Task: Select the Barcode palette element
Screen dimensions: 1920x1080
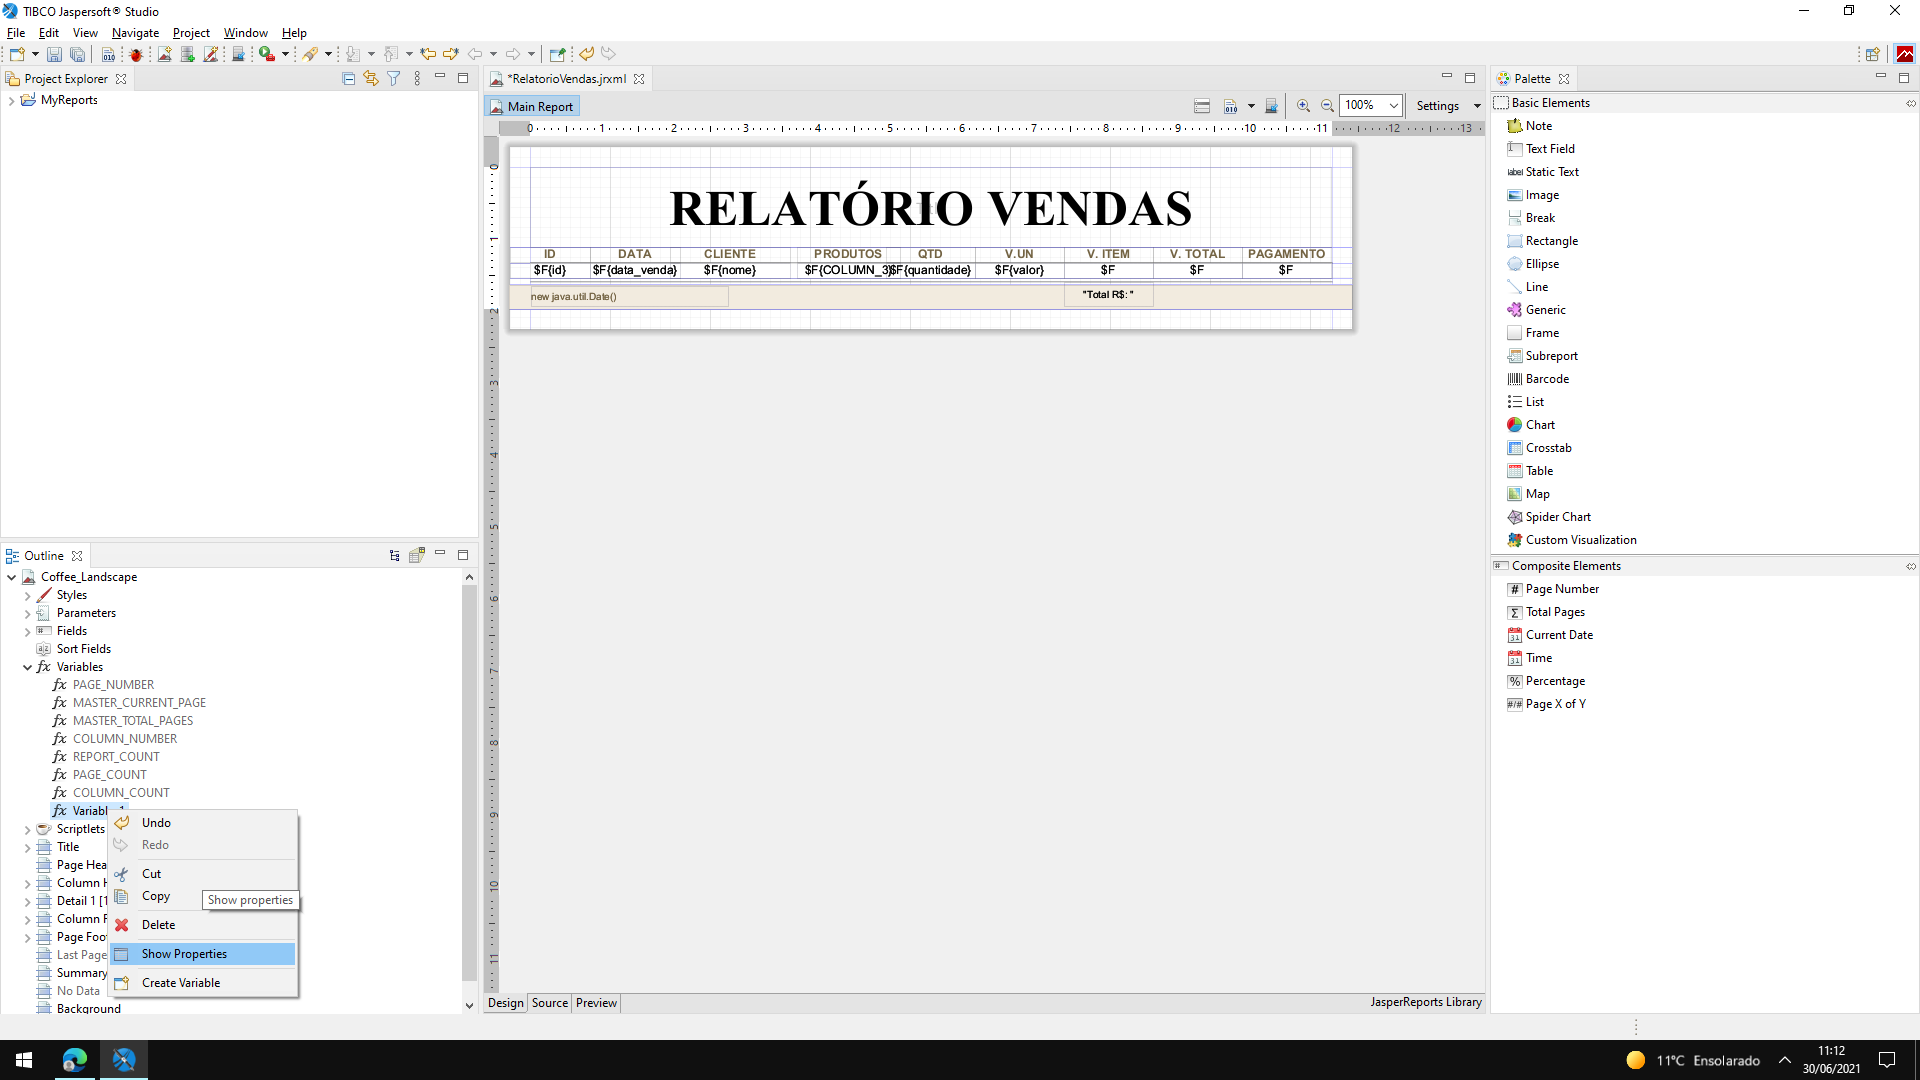Action: 1546,379
